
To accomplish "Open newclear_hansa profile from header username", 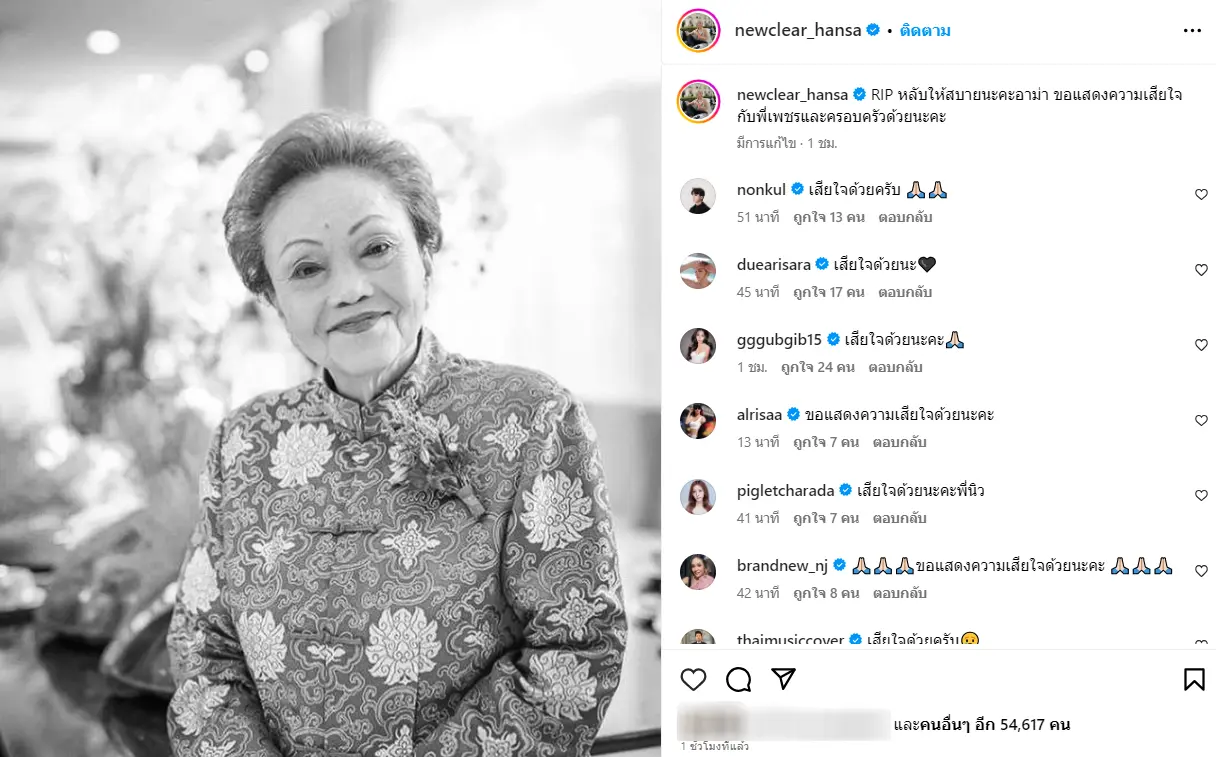I will [797, 31].
